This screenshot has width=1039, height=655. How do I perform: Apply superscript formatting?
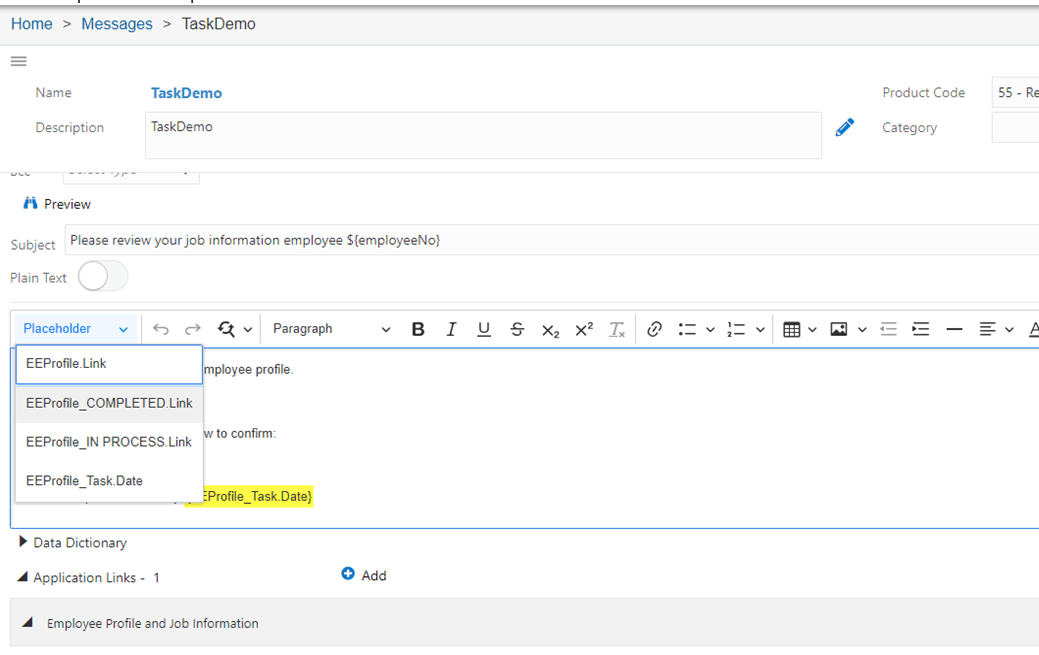tap(584, 329)
